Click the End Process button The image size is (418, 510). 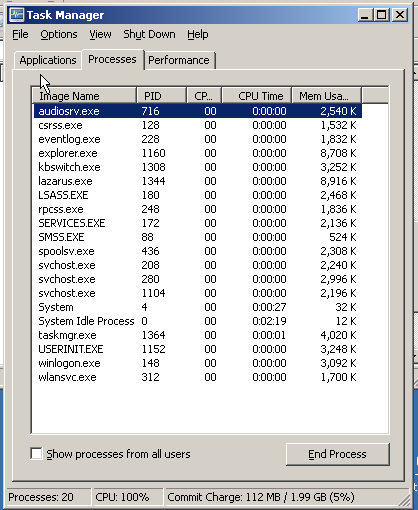(x=337, y=454)
